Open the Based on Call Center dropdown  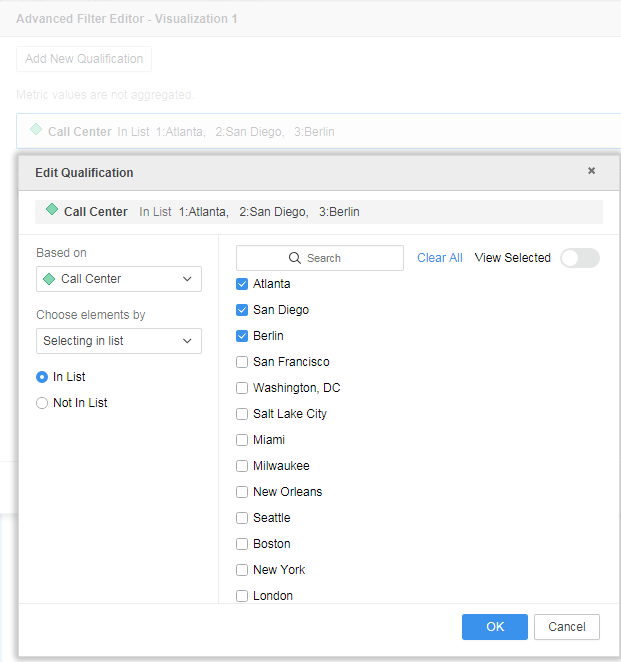point(118,279)
